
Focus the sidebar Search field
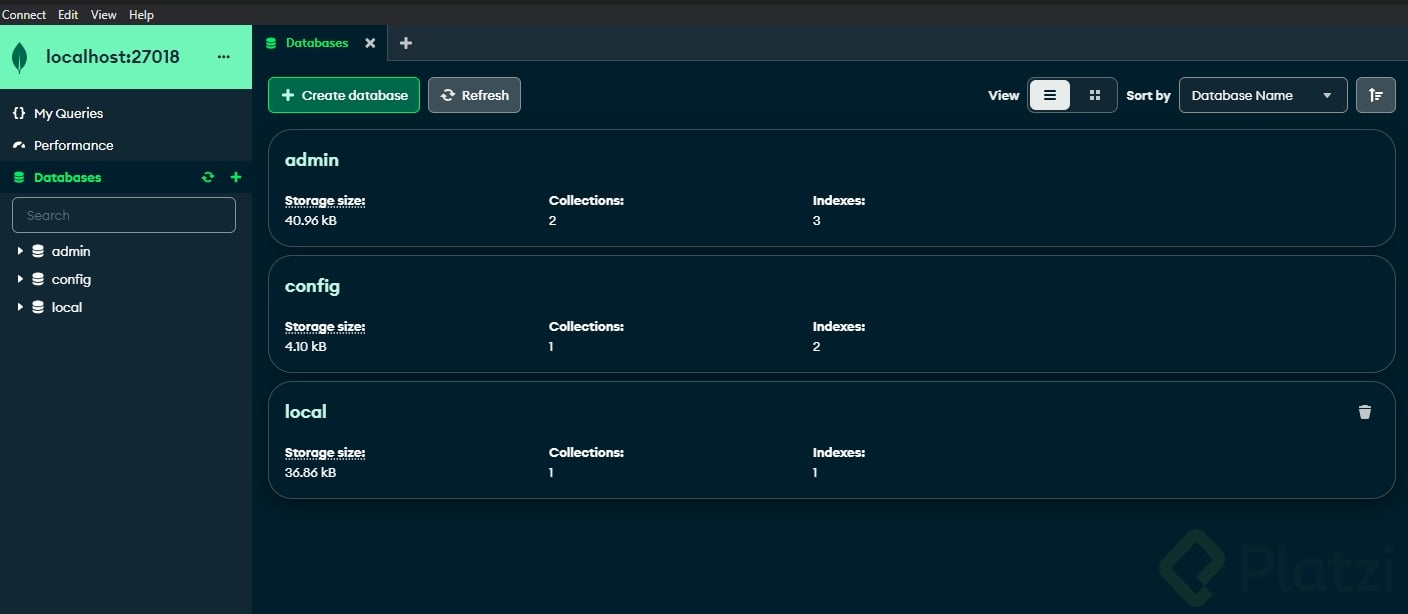point(124,215)
